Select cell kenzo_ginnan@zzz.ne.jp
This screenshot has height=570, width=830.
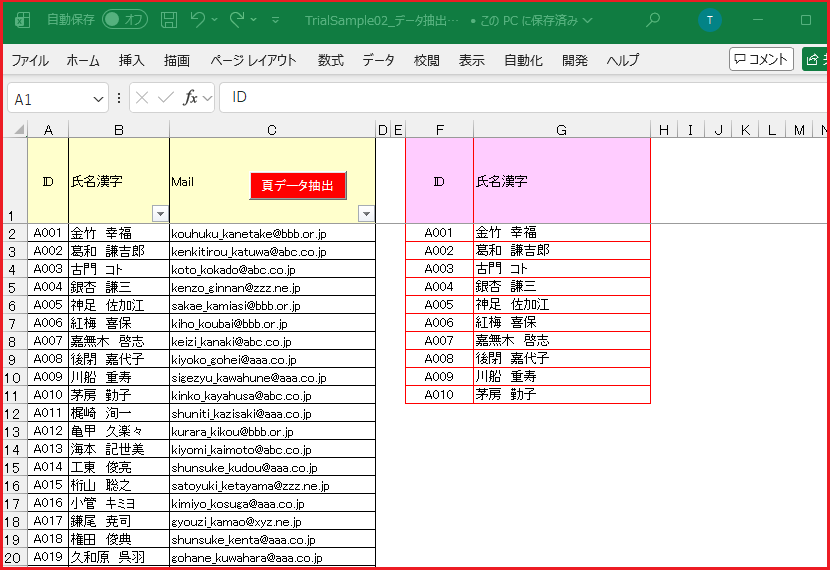point(273,287)
